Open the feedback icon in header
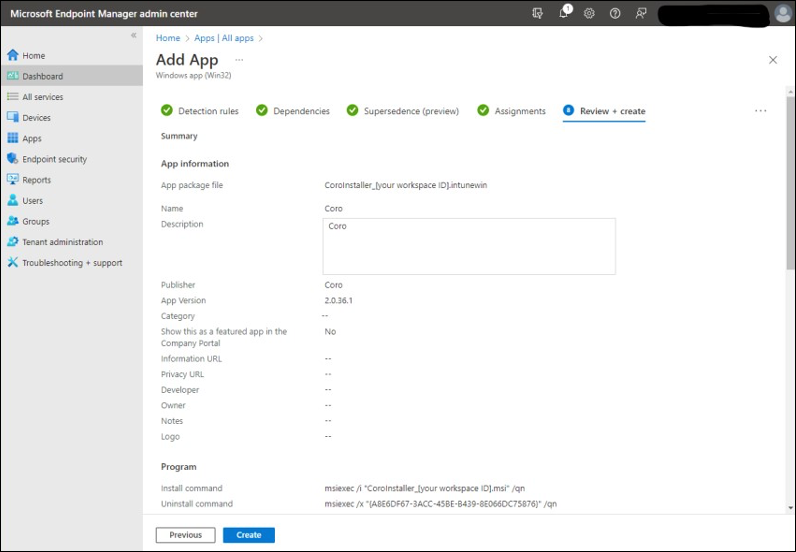Viewport: 796px width, 552px height. coord(641,14)
